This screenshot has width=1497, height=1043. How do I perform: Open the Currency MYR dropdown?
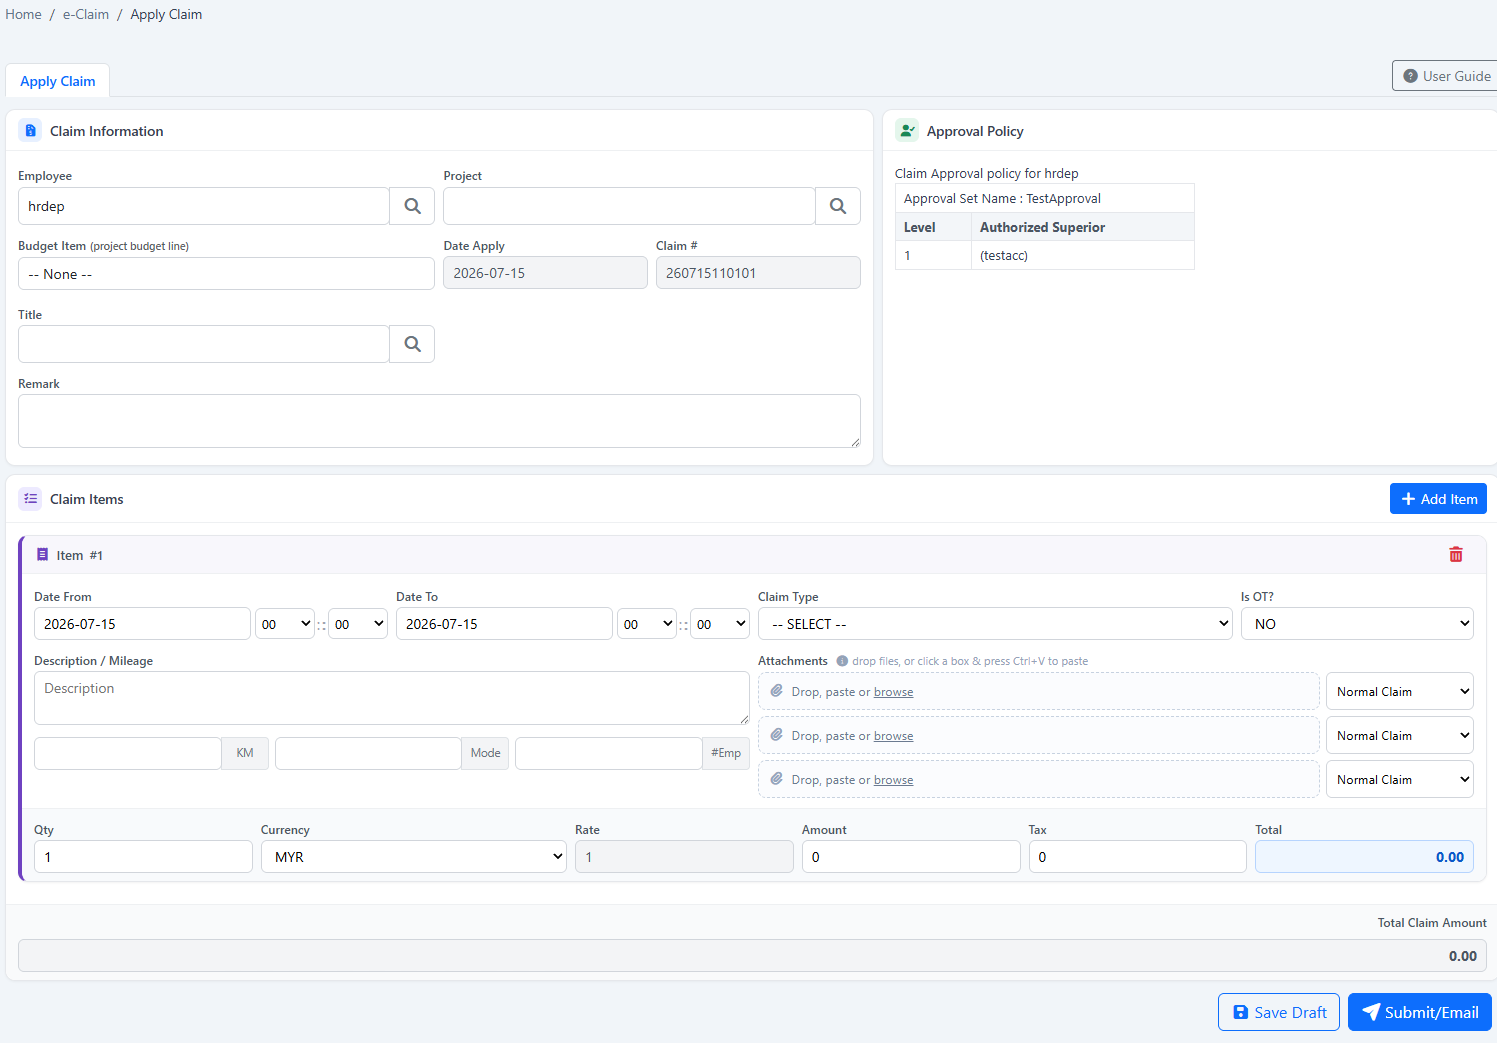414,857
